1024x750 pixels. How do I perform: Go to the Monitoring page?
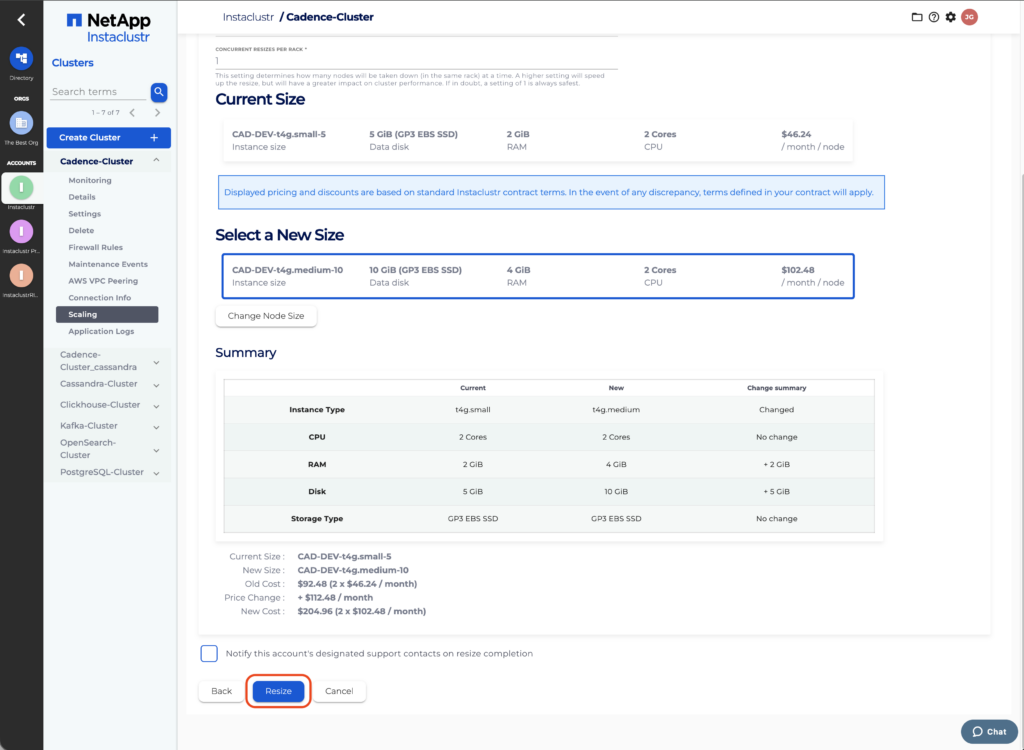click(90, 180)
